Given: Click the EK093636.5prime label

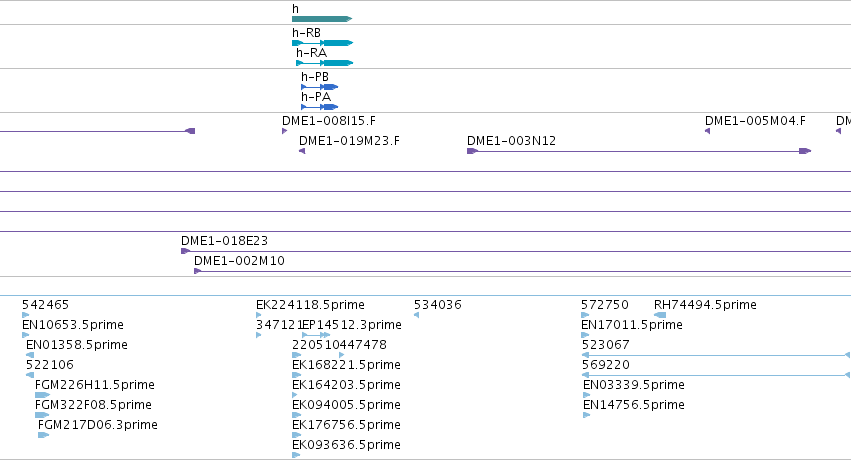Looking at the screenshot, I should coord(346,445).
